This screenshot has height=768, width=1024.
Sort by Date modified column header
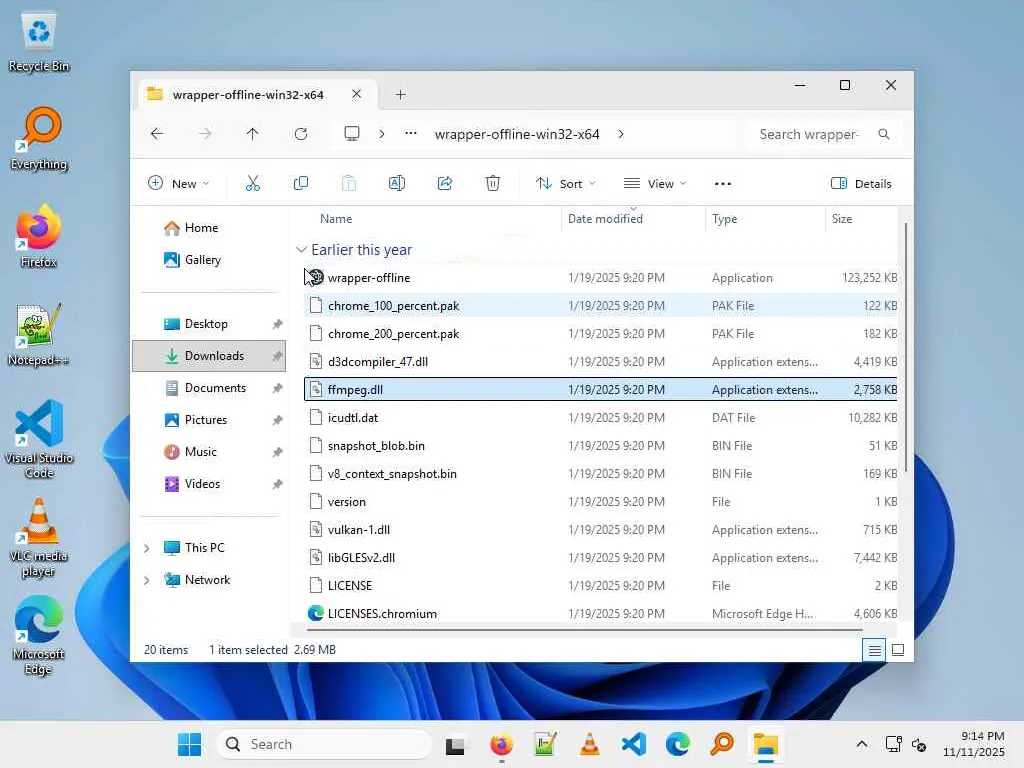coord(605,219)
